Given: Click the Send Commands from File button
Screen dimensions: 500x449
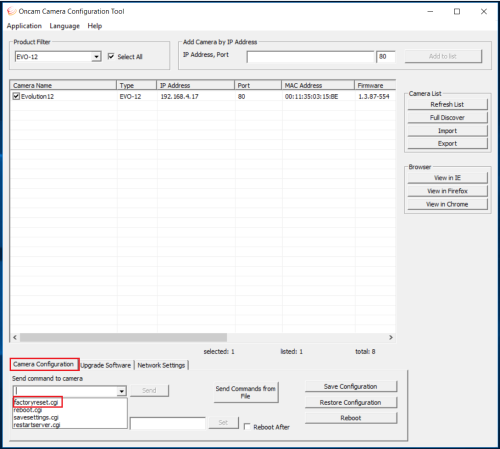Looking at the screenshot, I should pos(246,392).
